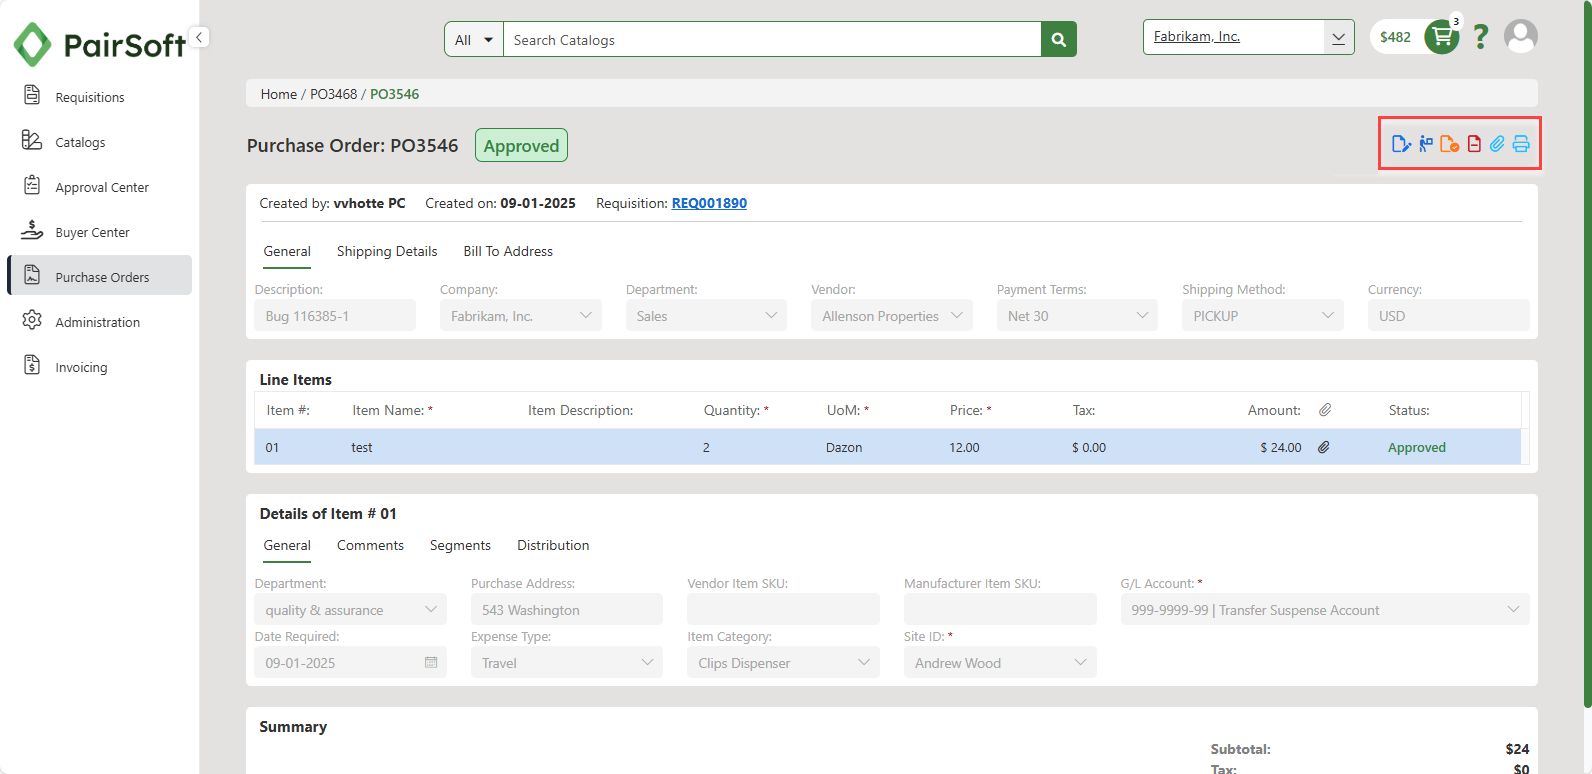Print the purchase order via printer icon
Viewport: 1592px width, 774px height.
(1521, 144)
